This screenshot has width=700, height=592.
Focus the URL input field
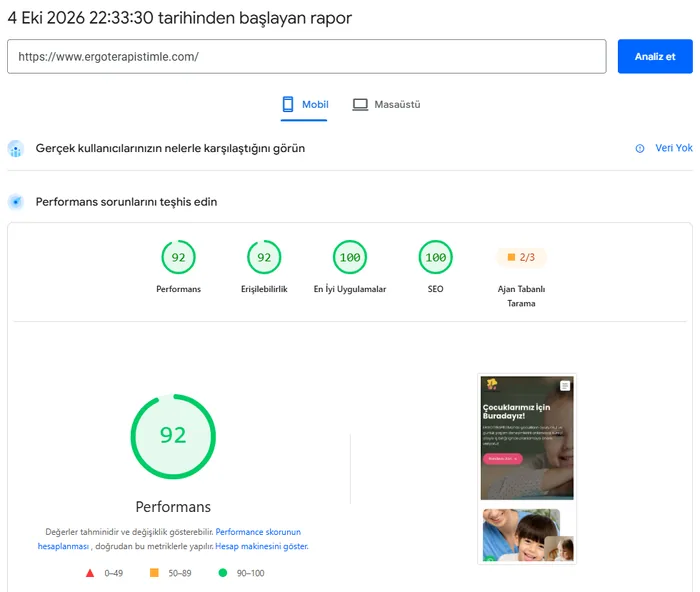coord(307,56)
